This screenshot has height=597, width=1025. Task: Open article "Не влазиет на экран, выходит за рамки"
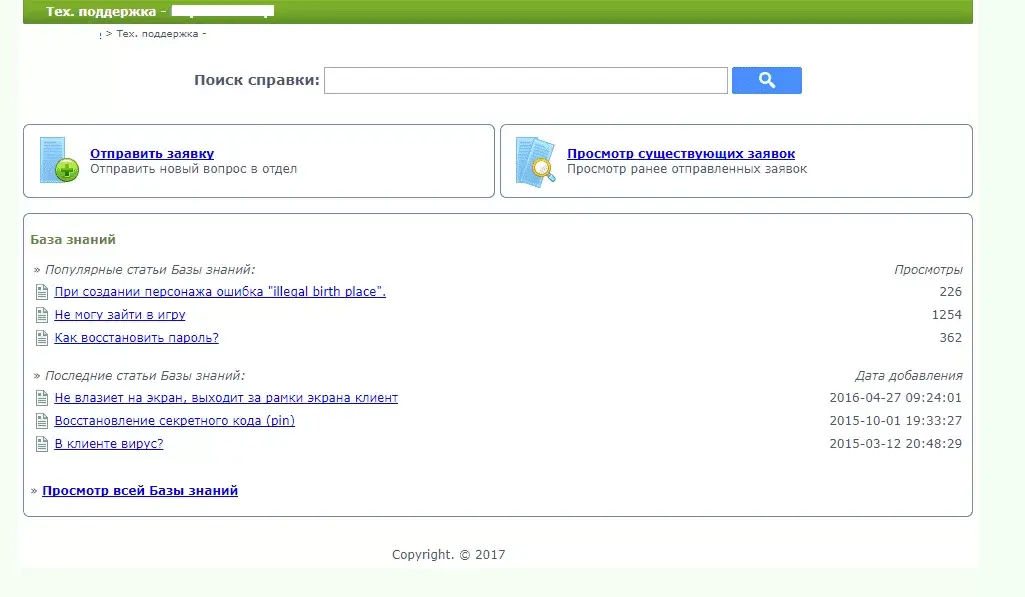tap(226, 398)
